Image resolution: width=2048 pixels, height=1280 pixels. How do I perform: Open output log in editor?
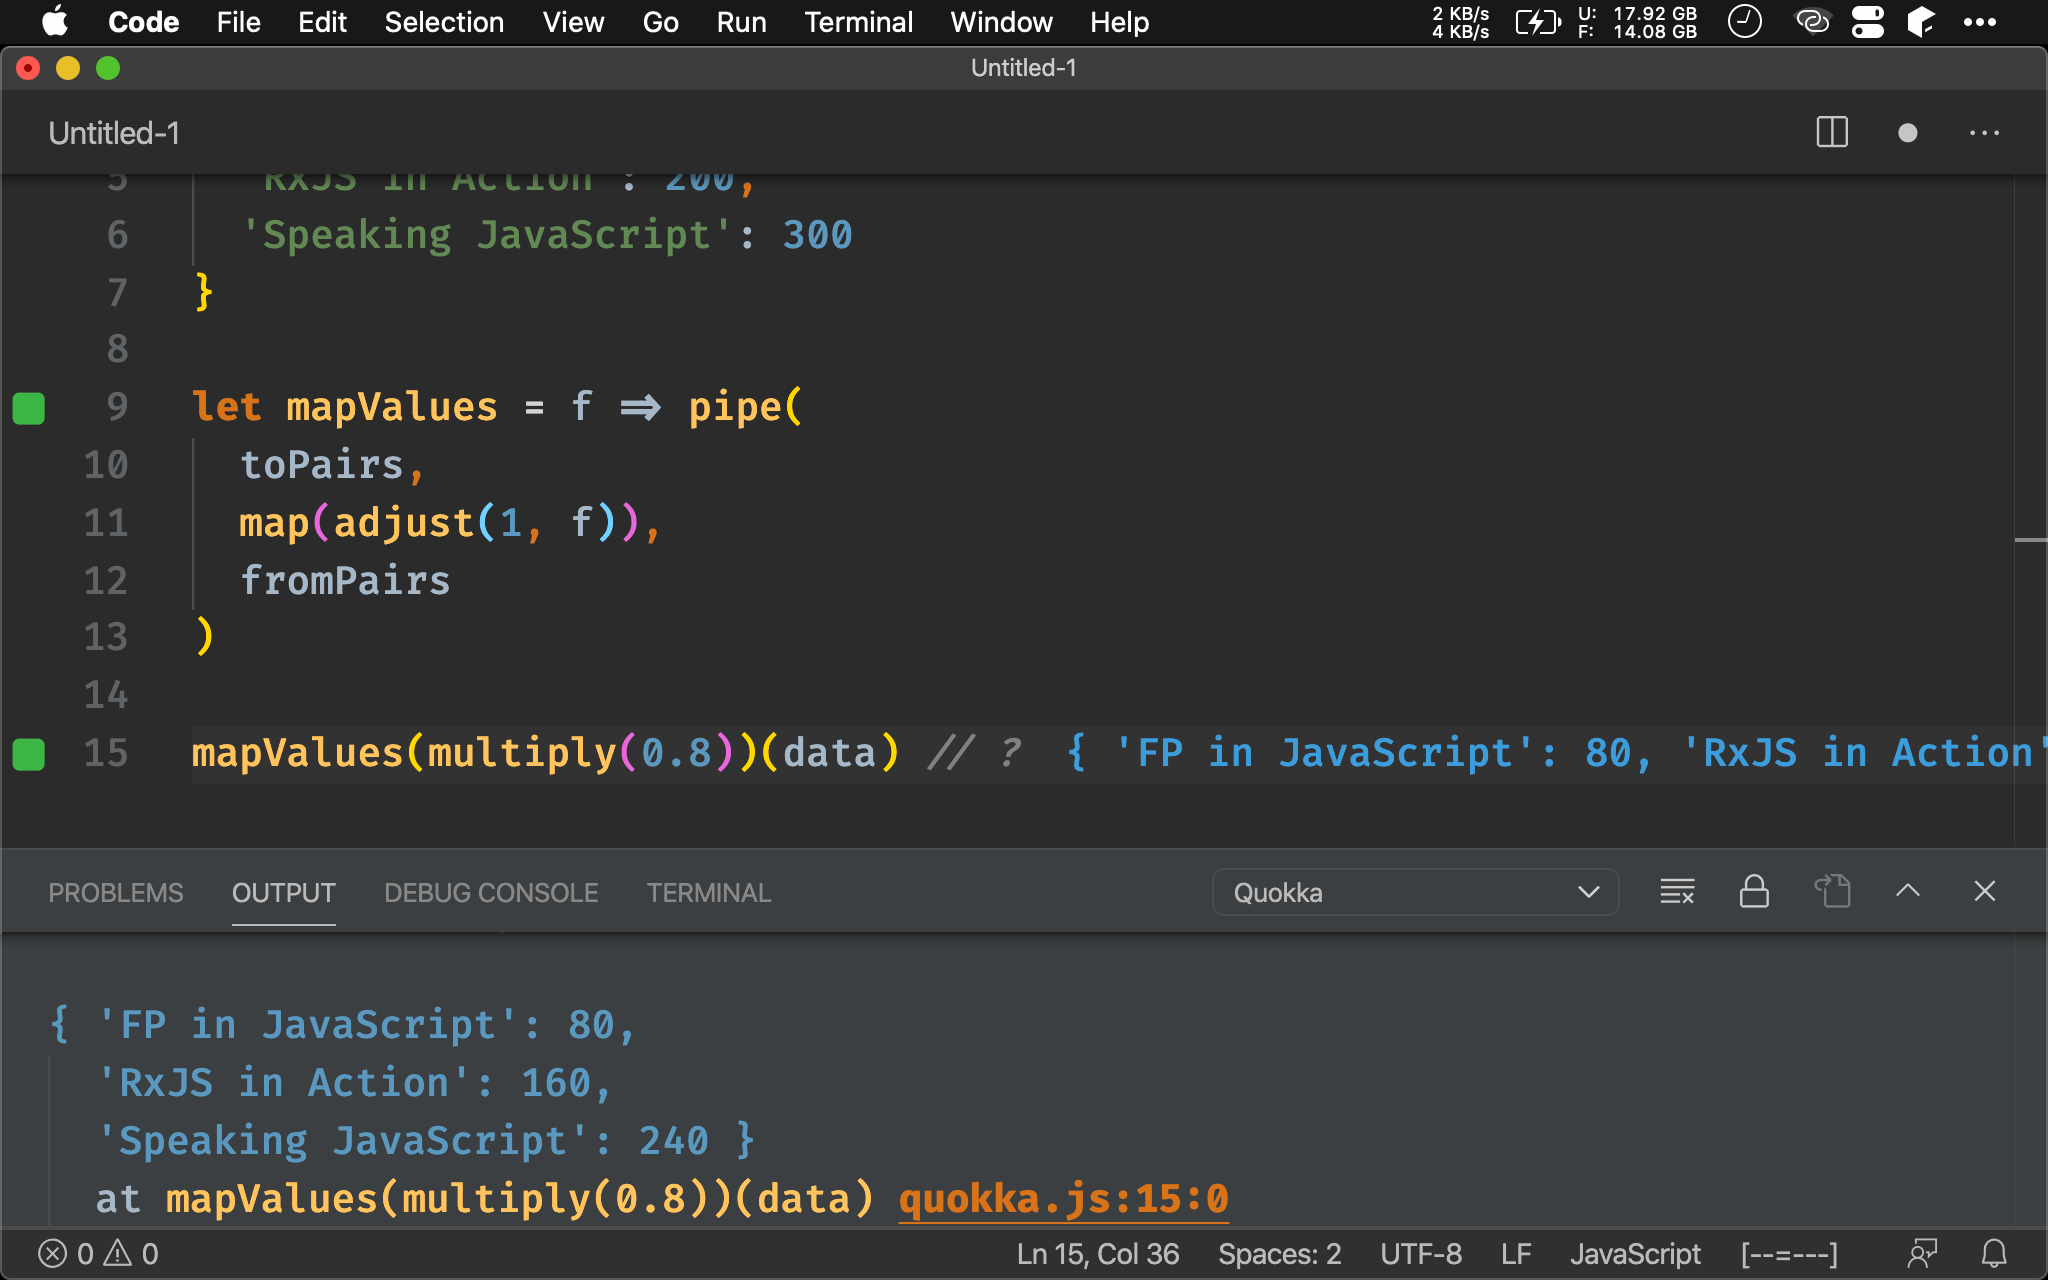1832,890
